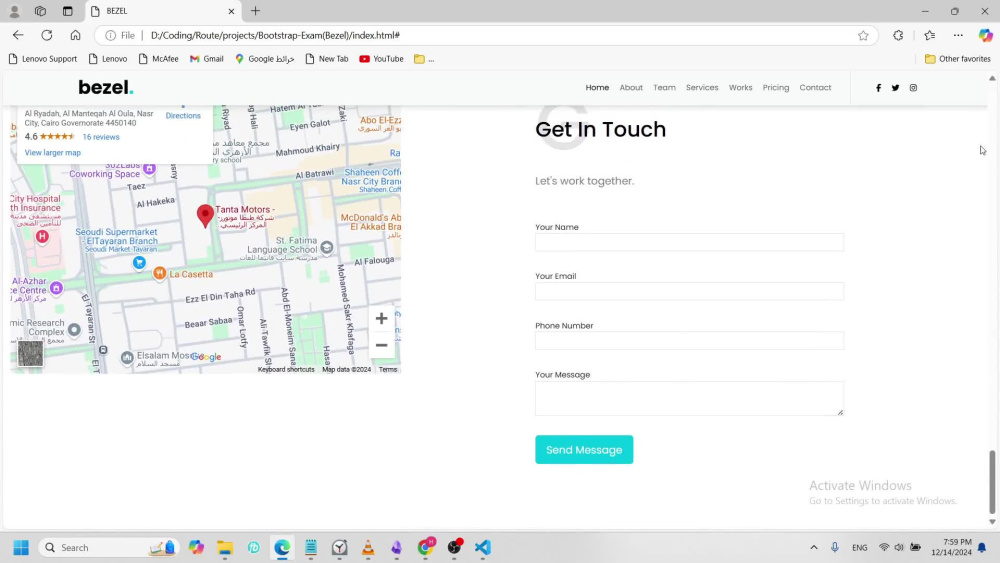Add page to favorites star
The image size is (1000, 563).
pos(863,36)
